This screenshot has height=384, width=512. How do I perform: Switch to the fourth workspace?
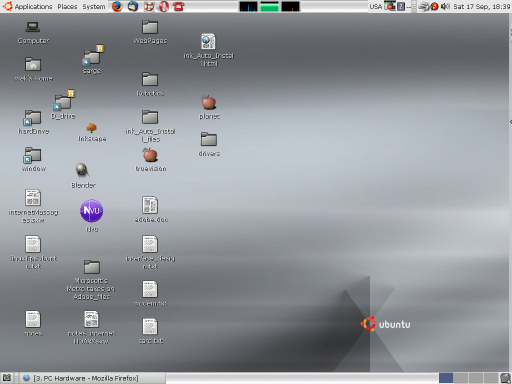(491, 378)
